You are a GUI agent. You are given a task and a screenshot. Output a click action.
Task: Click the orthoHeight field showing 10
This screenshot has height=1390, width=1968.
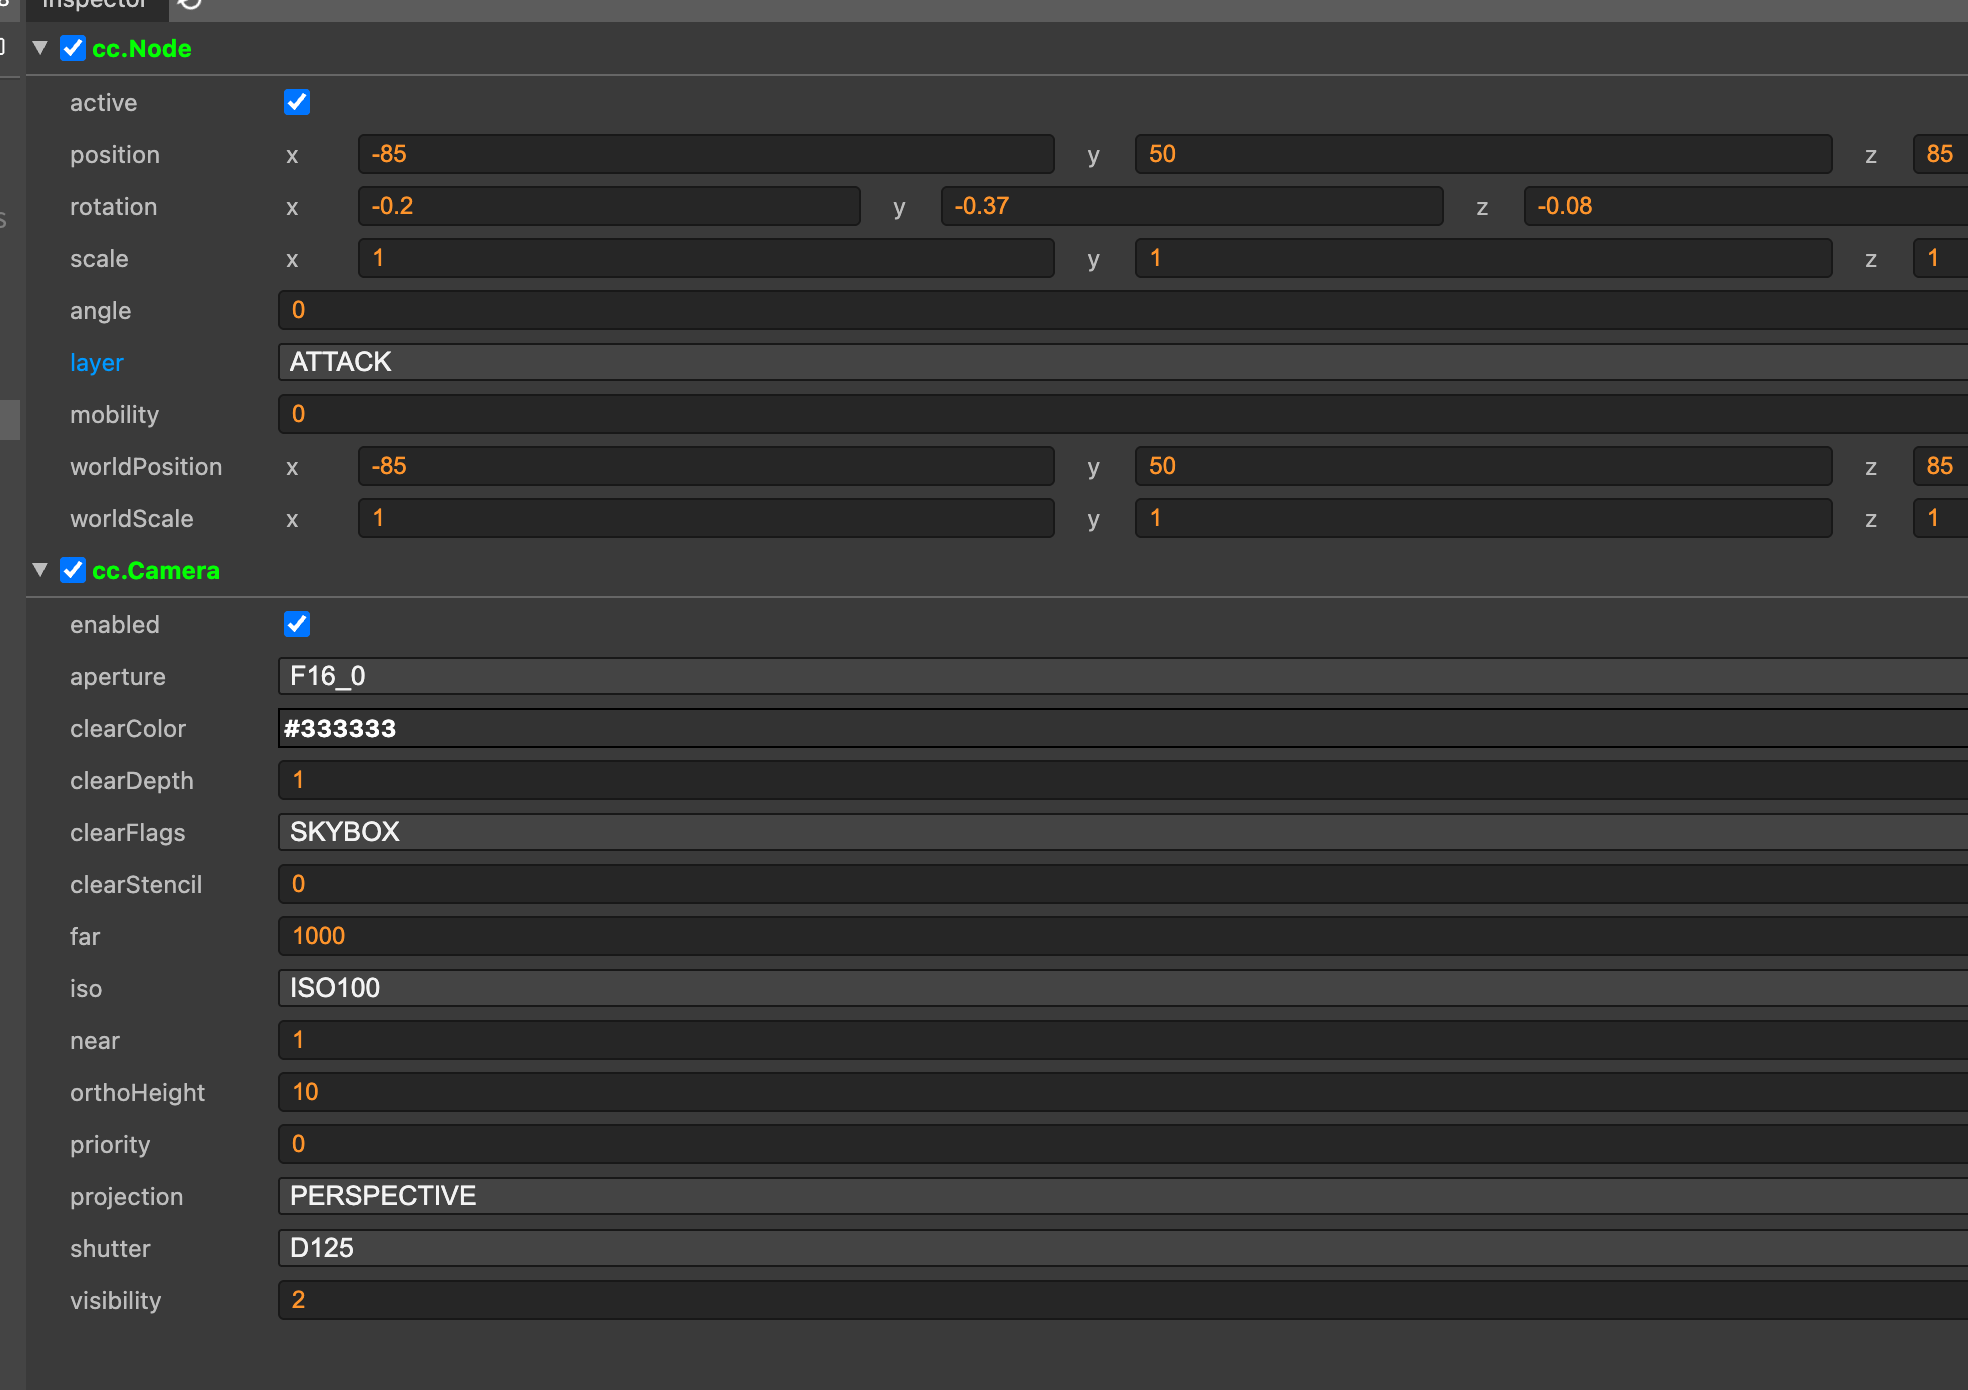click(x=1120, y=1092)
